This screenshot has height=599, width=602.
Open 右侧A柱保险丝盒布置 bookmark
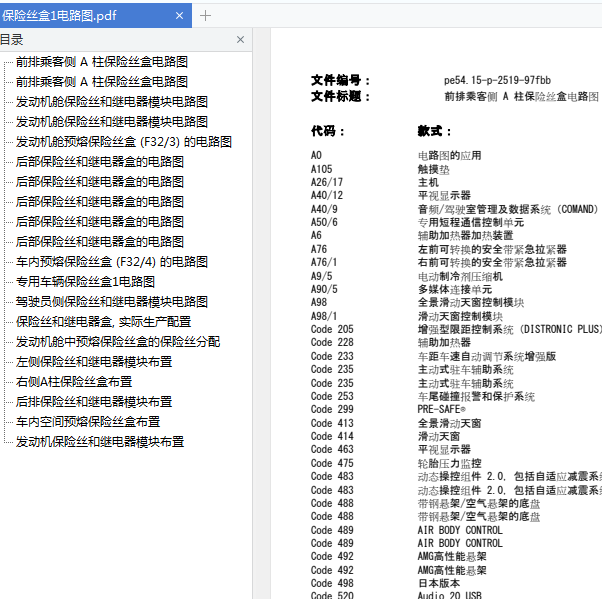coord(74,382)
